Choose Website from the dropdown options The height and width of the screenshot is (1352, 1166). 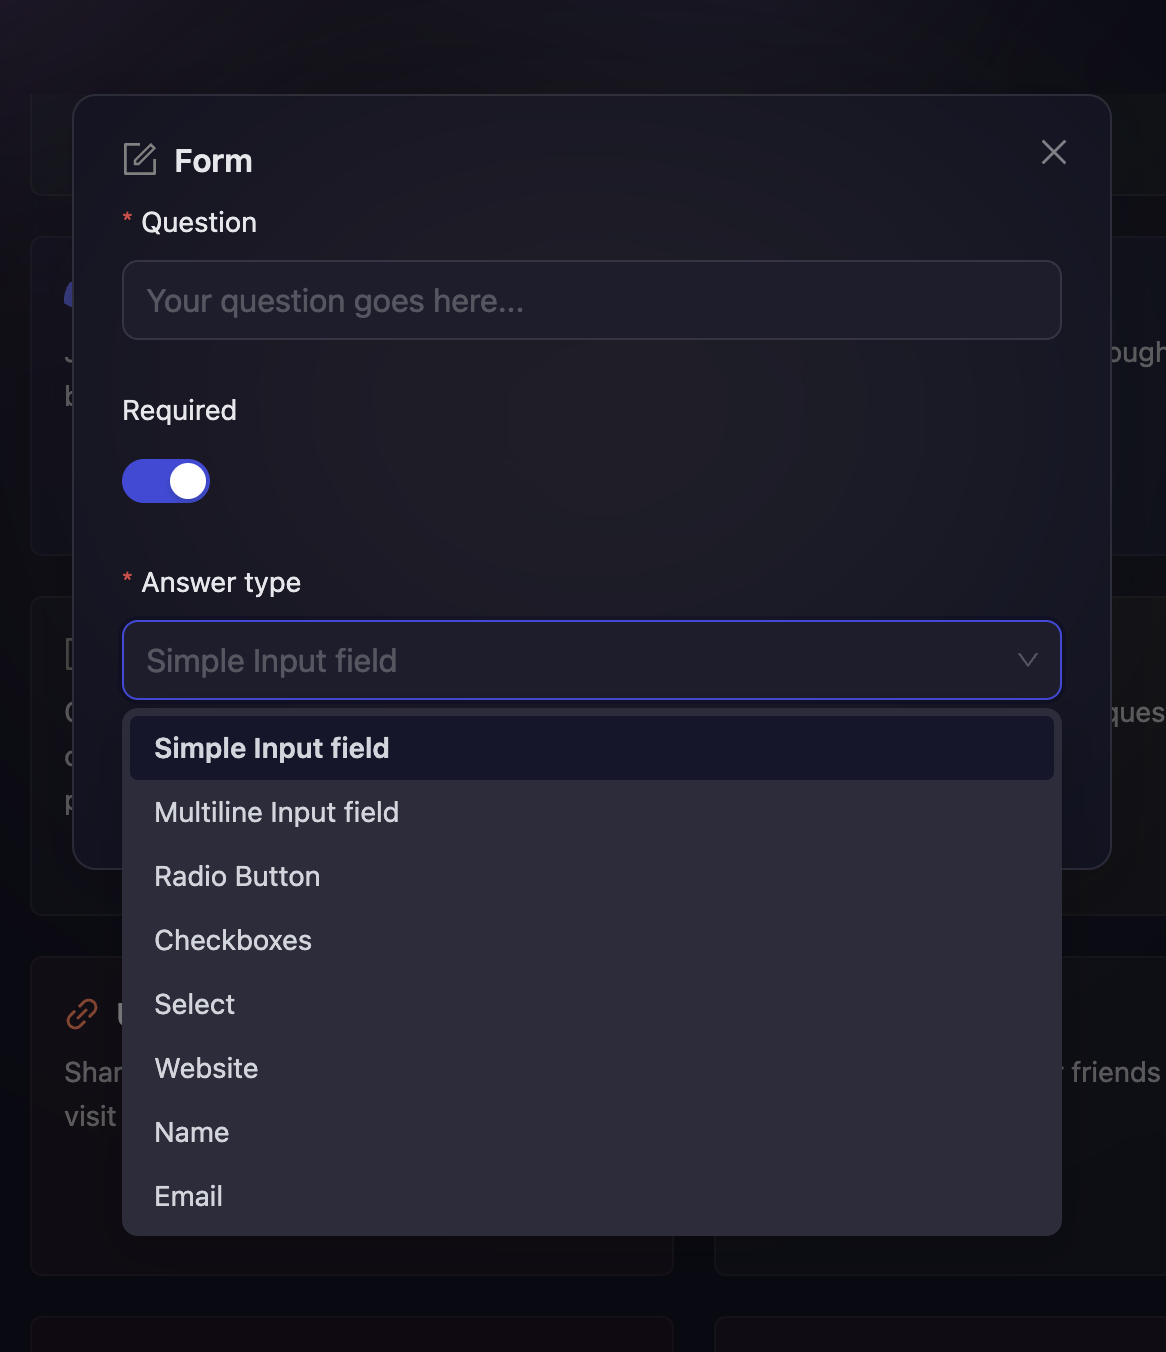click(206, 1068)
